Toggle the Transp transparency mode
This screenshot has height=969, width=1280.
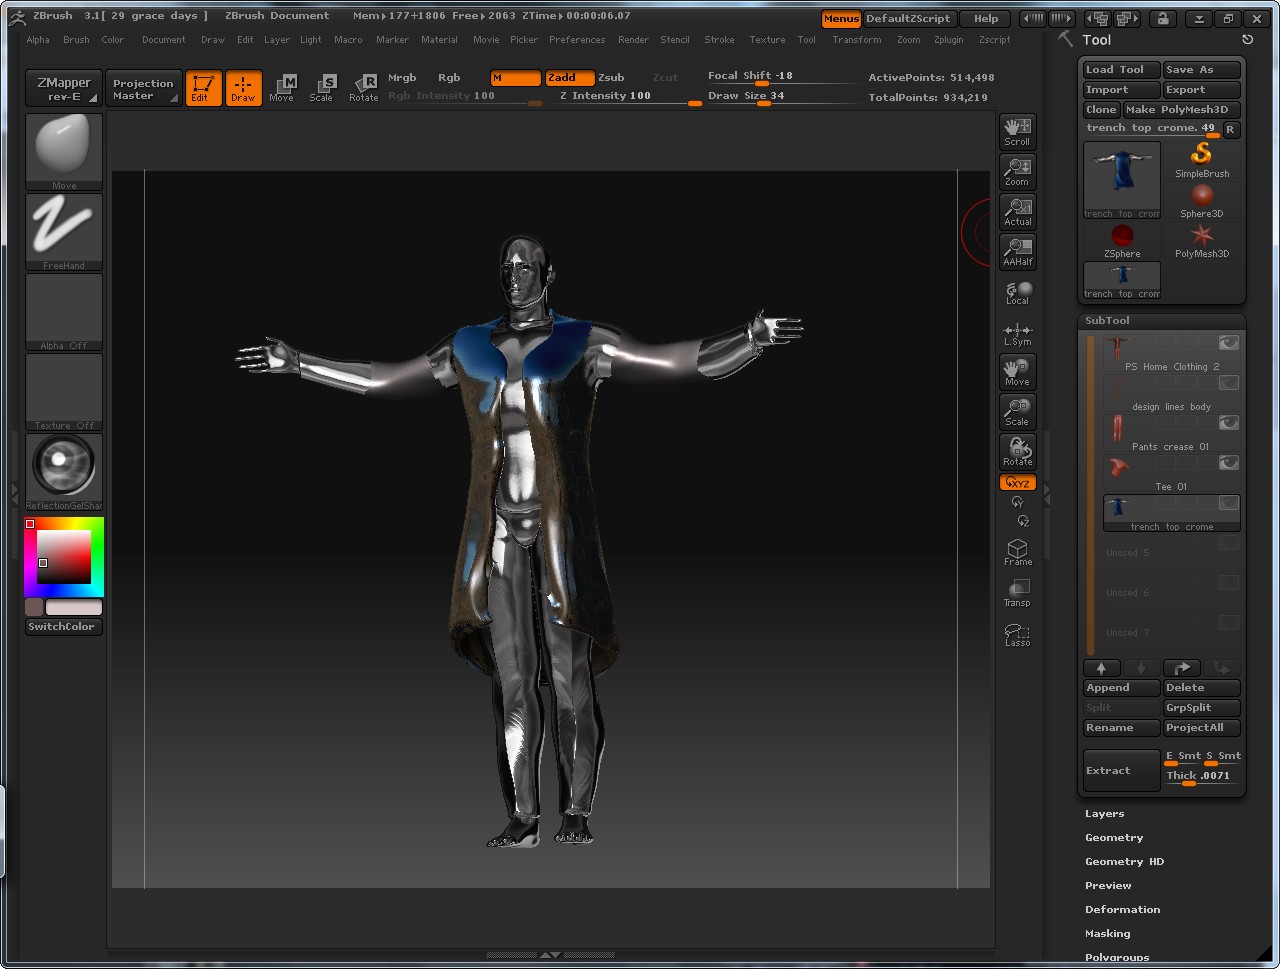(1017, 593)
